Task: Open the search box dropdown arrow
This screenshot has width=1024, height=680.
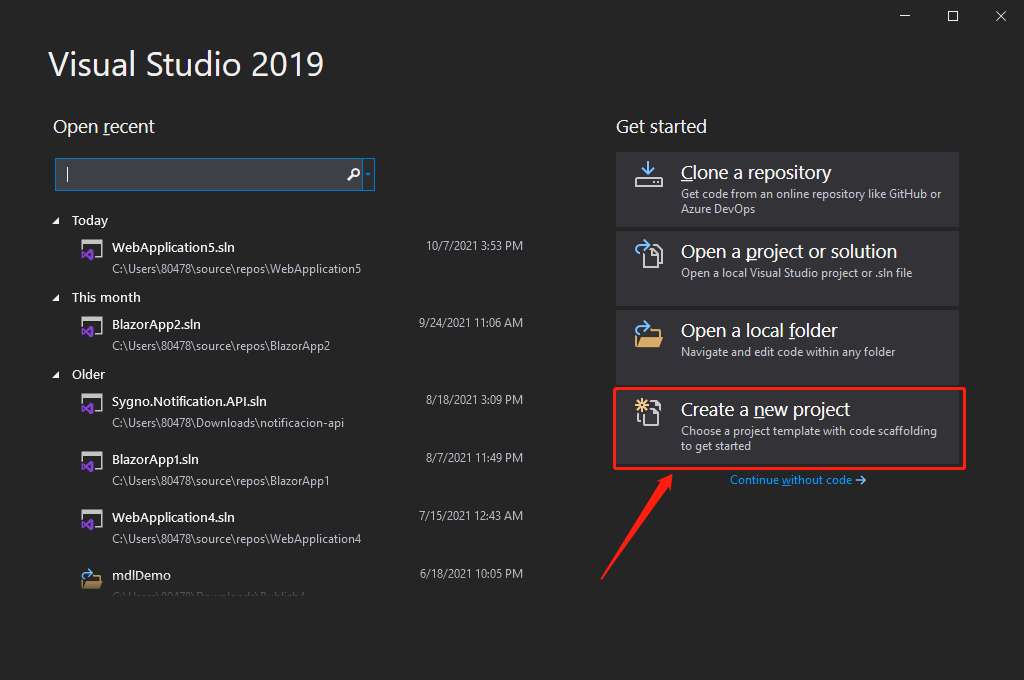Action: pyautogui.click(x=369, y=174)
